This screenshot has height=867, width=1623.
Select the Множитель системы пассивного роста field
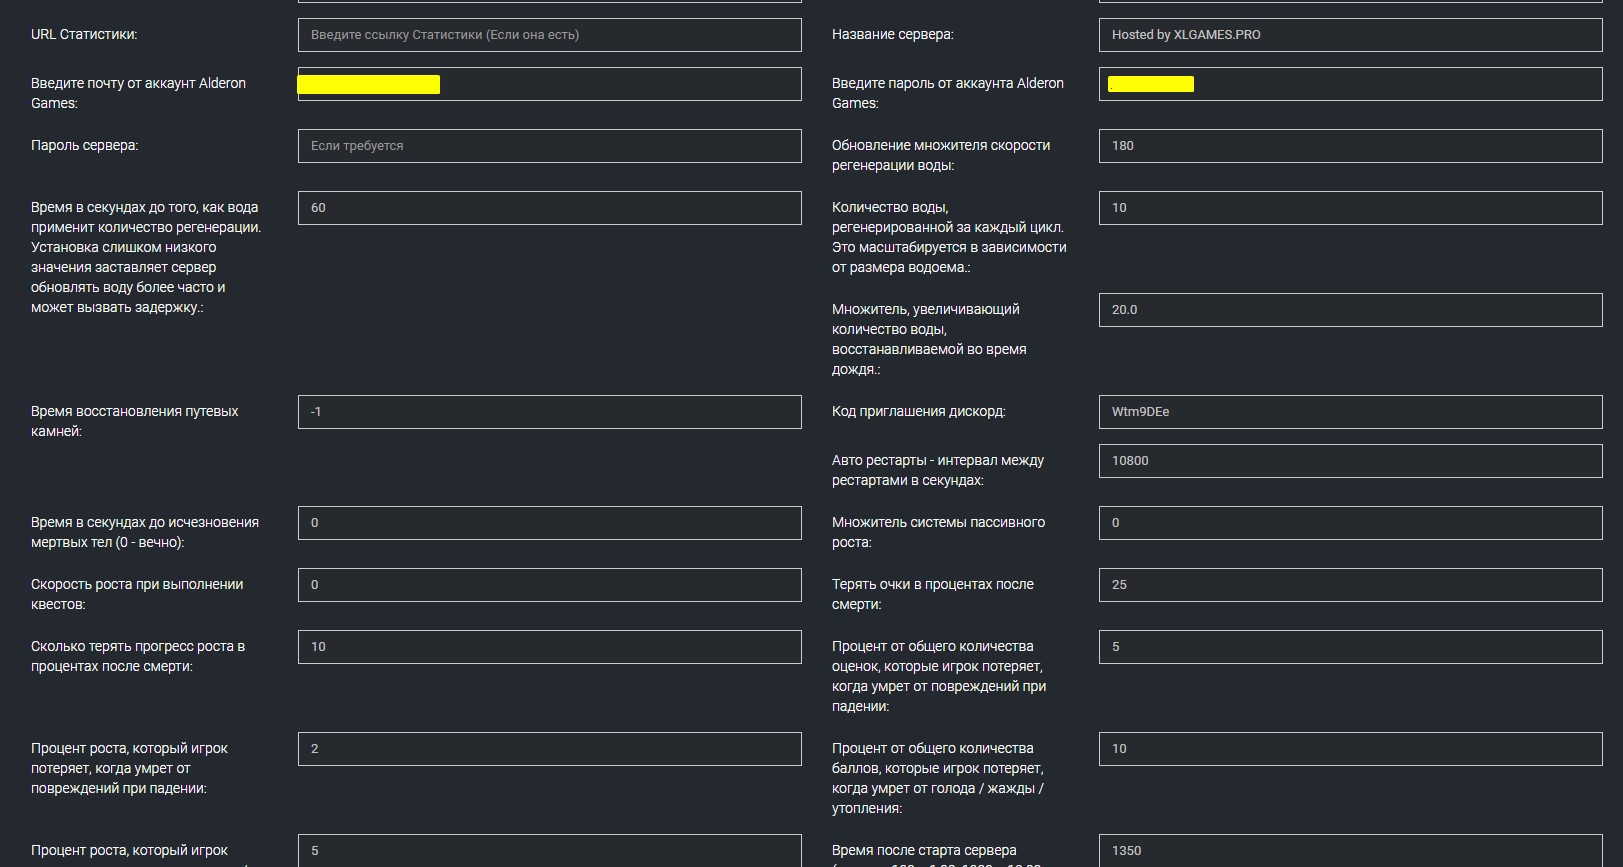pyautogui.click(x=1350, y=523)
